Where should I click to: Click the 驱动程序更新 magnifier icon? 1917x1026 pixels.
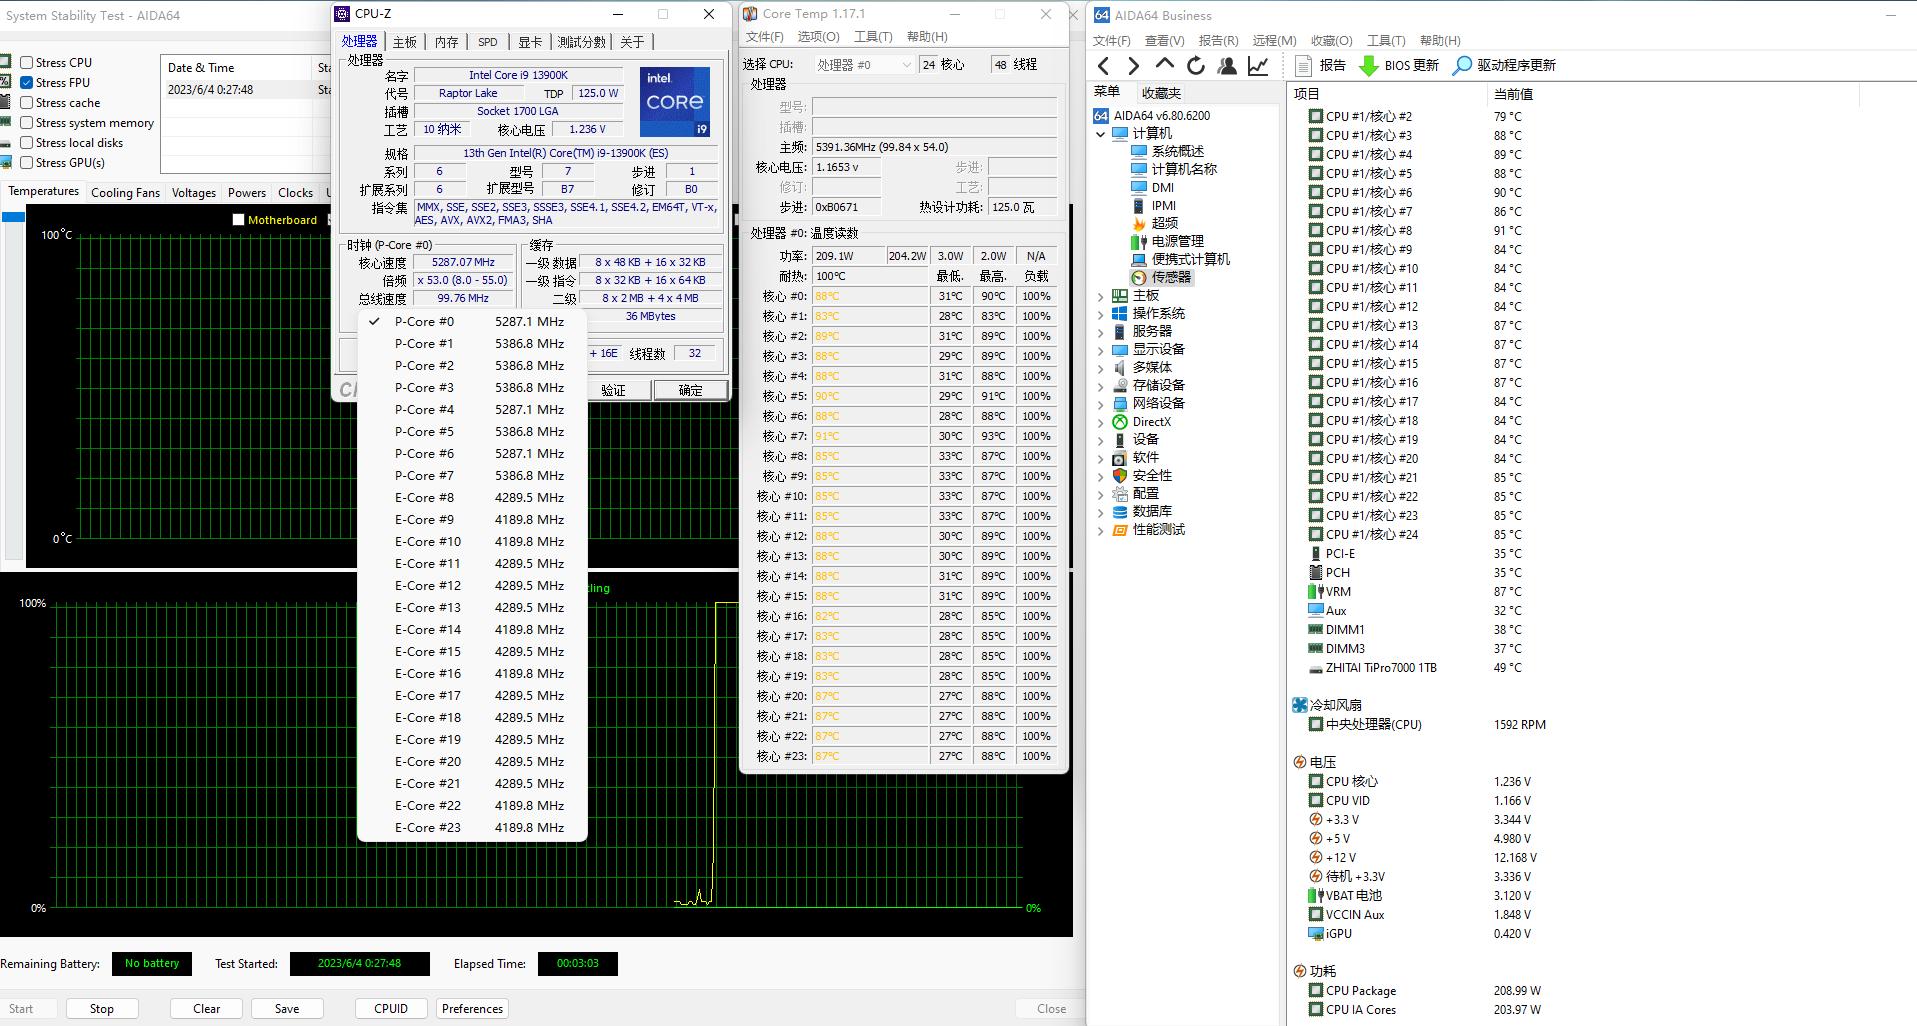1462,66
